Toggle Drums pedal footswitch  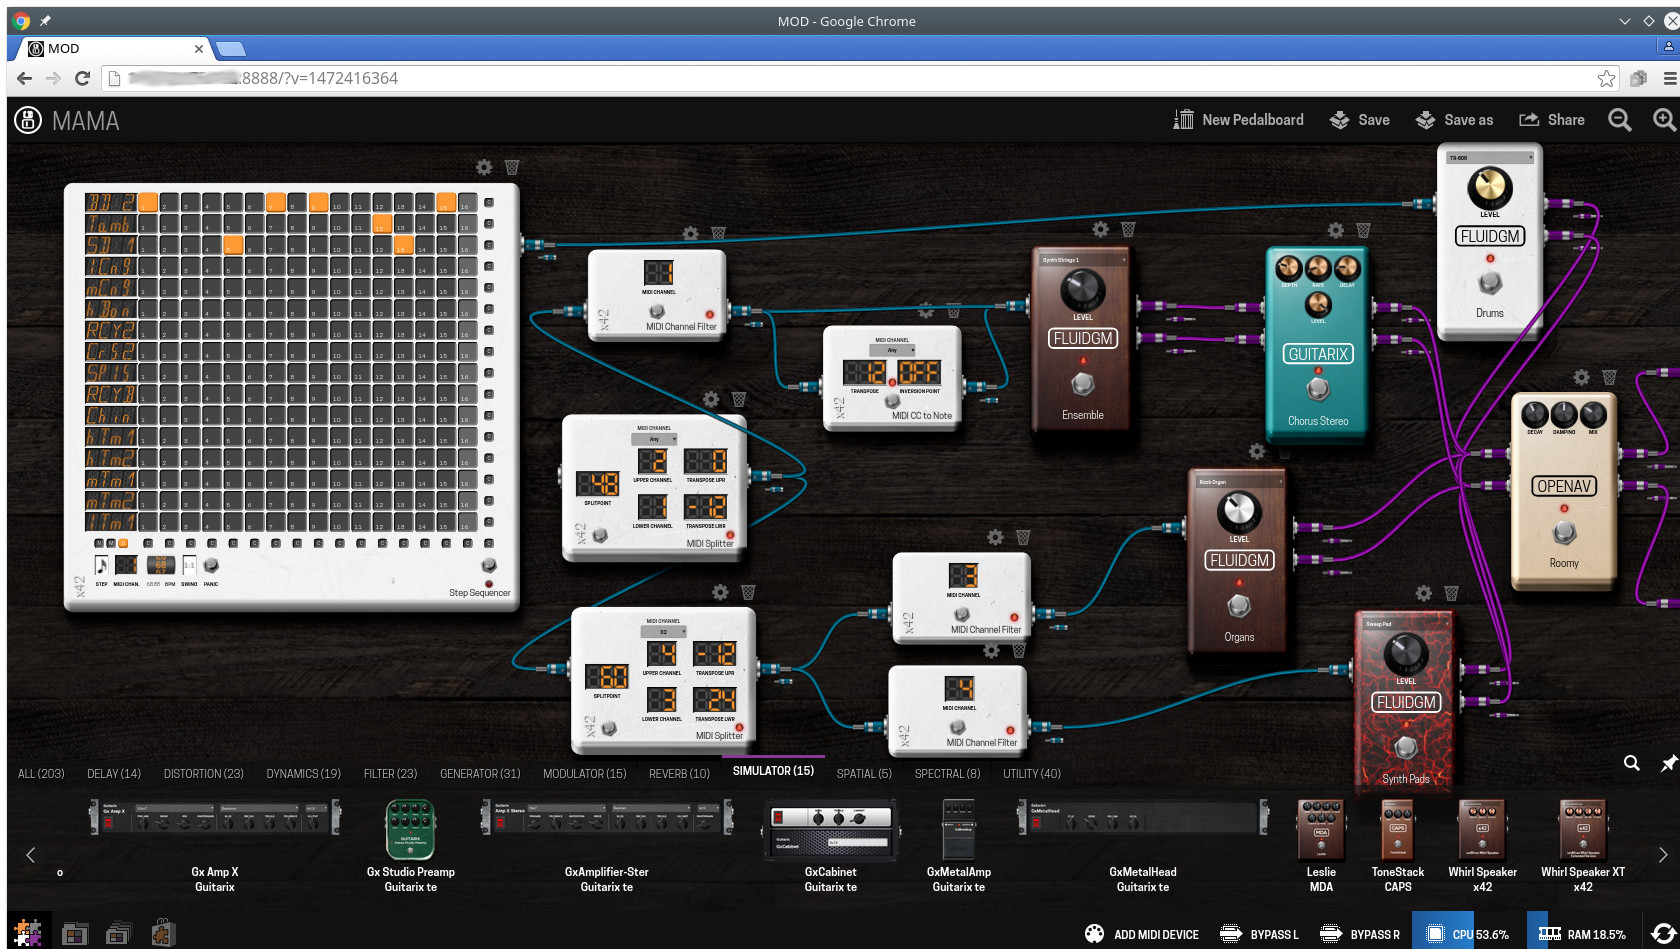click(x=1490, y=282)
